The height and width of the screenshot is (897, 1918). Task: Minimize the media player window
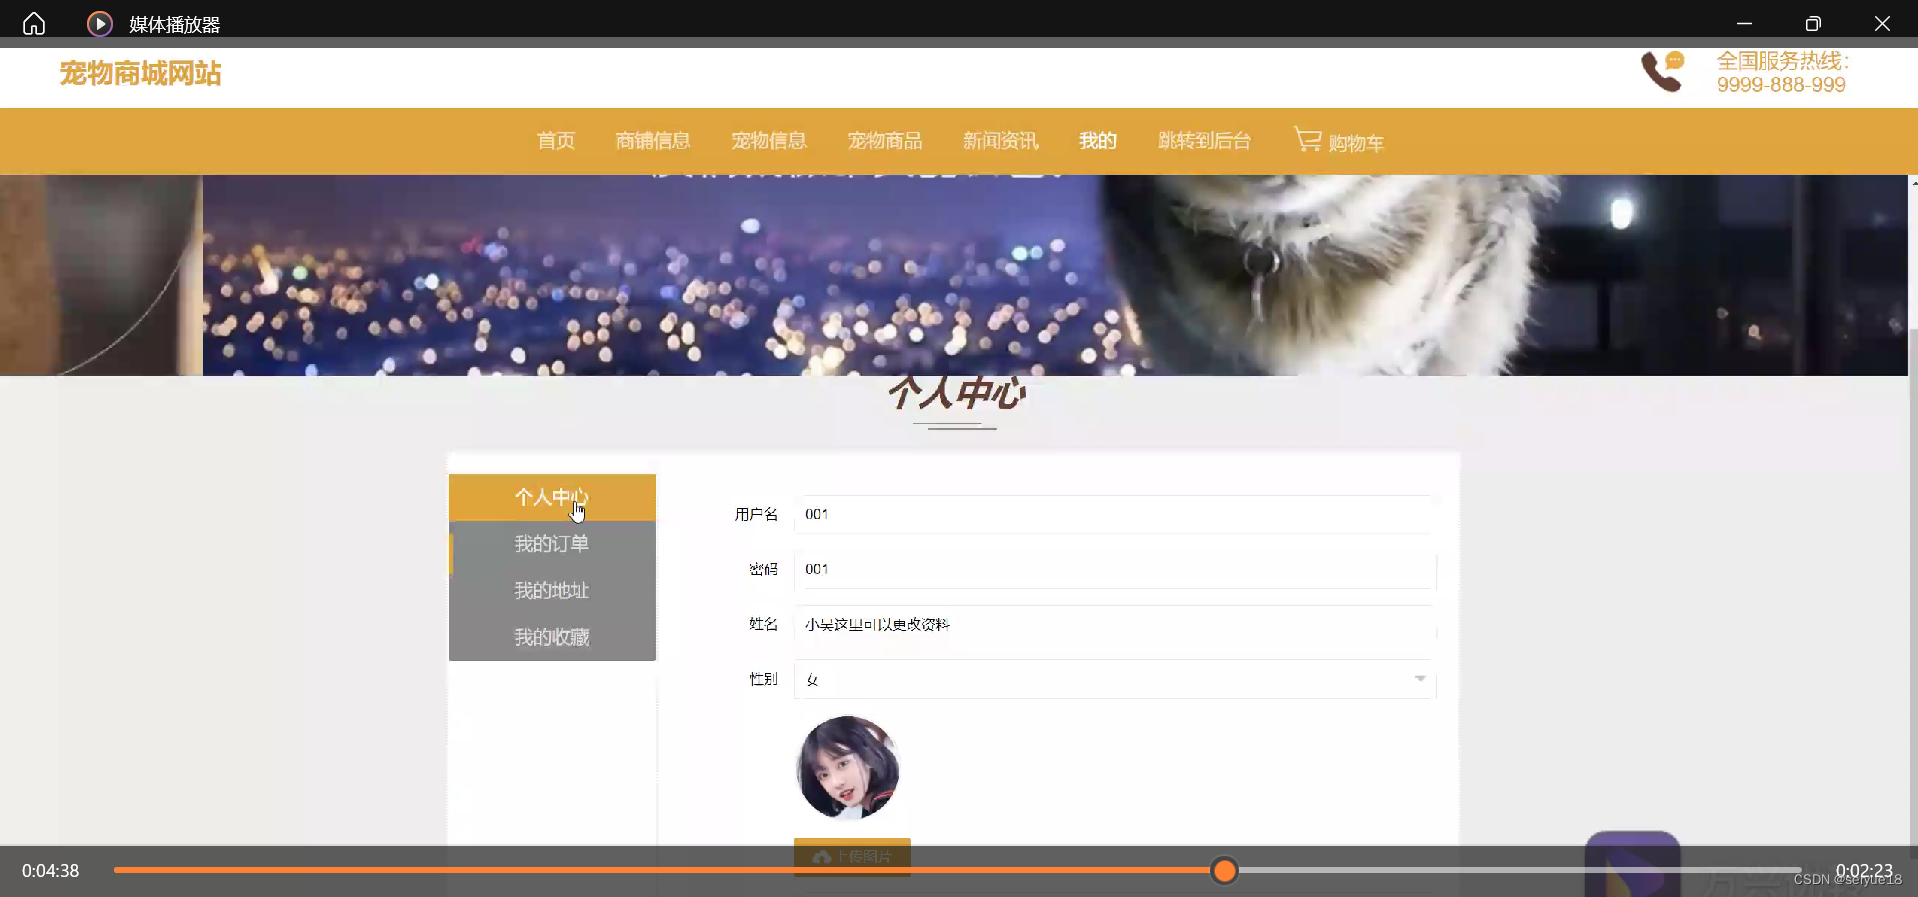1744,23
